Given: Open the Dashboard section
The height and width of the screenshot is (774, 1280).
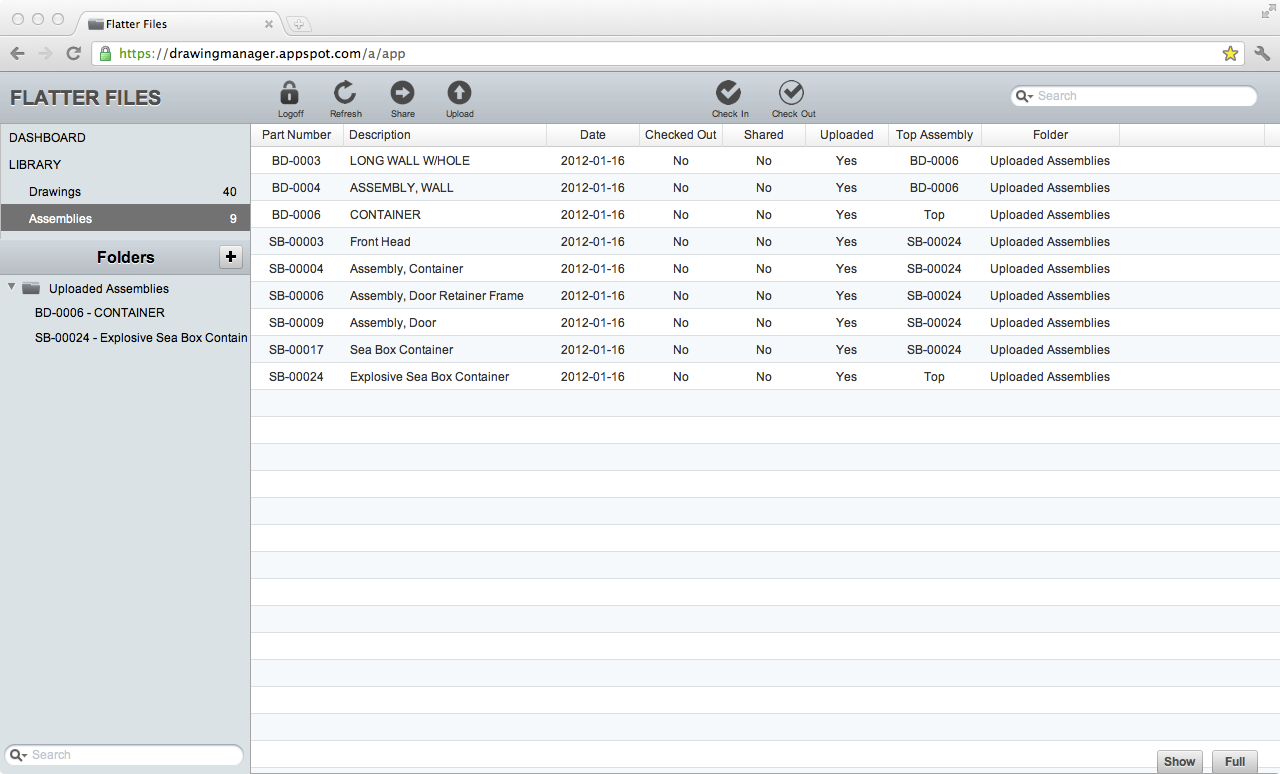Looking at the screenshot, I should 47,138.
